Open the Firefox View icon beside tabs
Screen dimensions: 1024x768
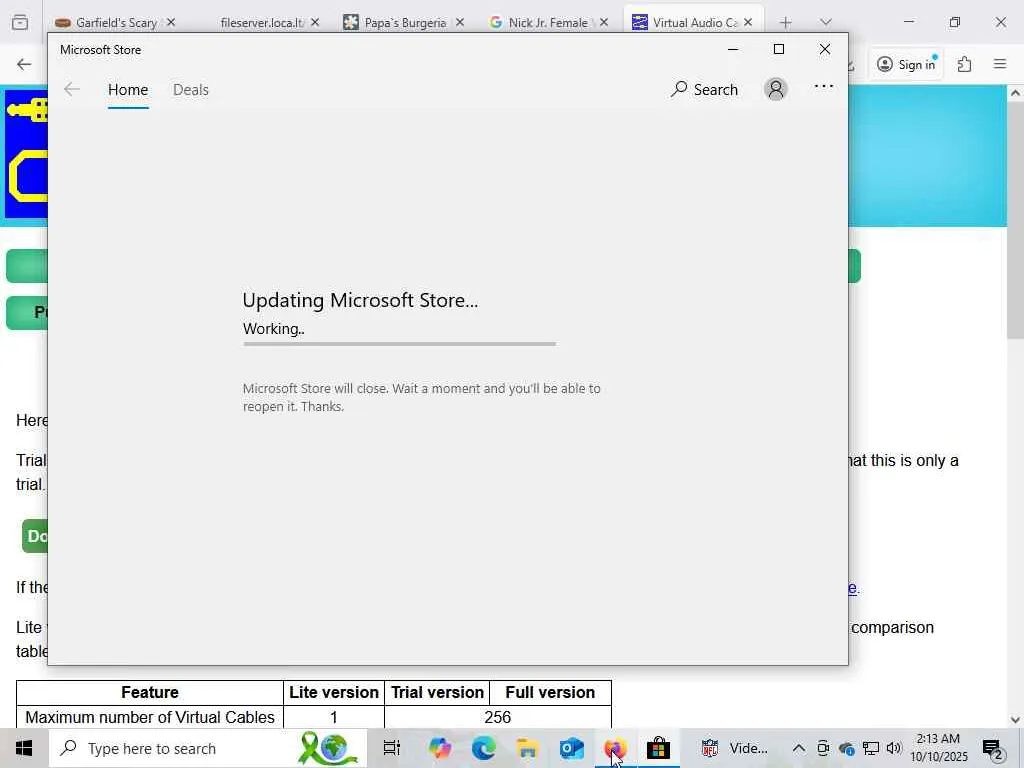pos(20,23)
